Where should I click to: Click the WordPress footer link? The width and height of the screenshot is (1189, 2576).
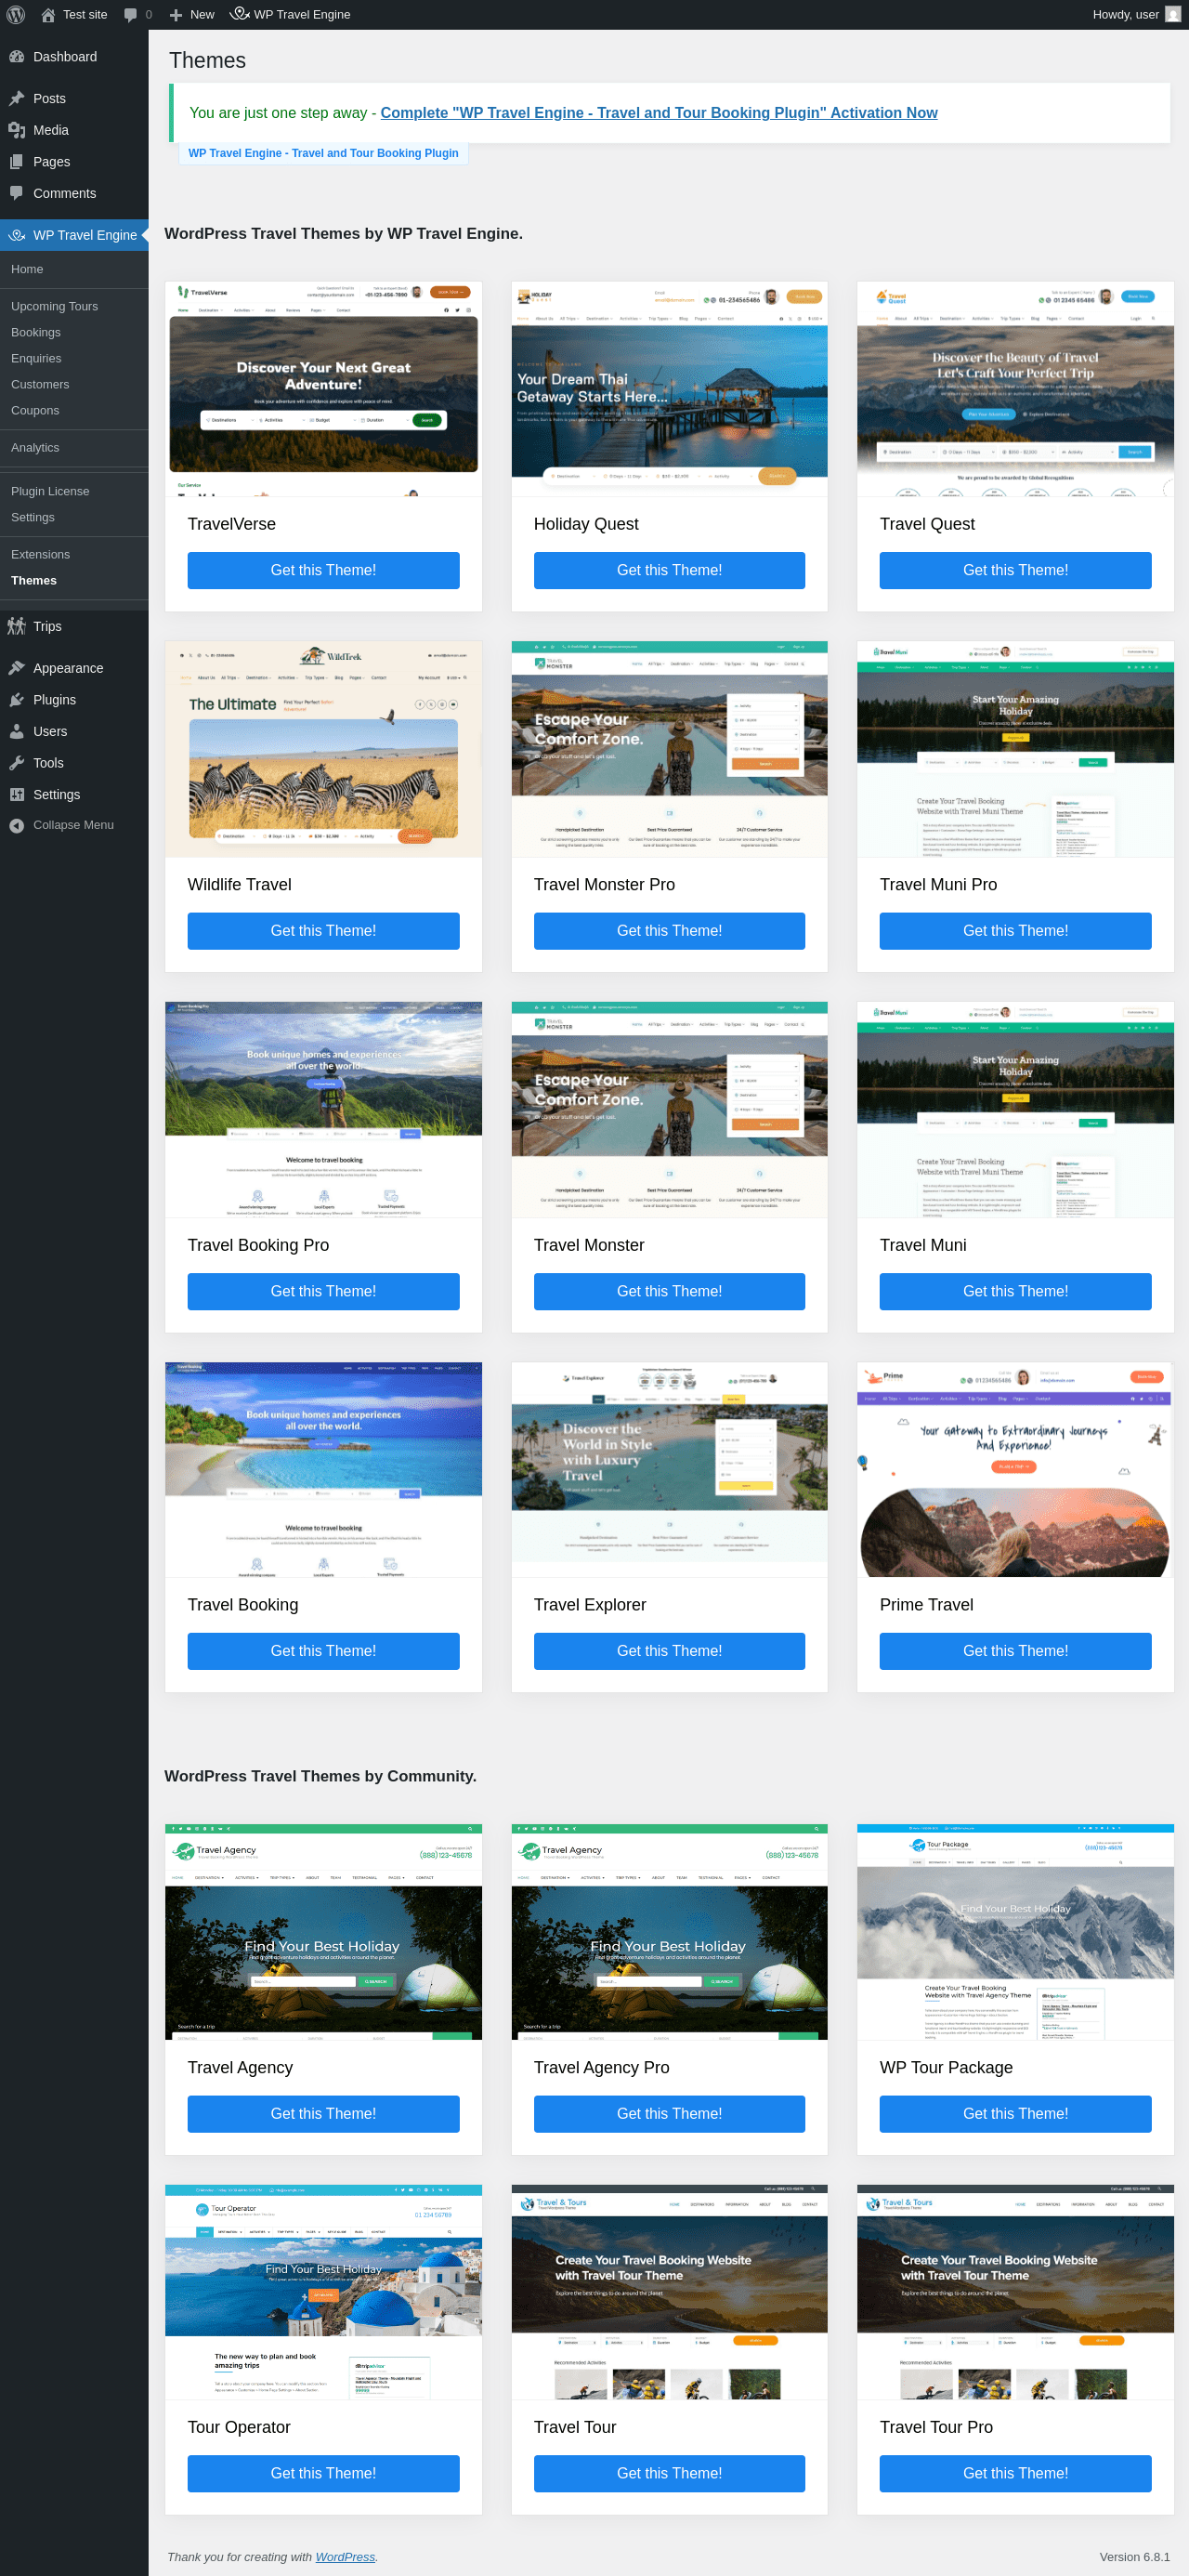(x=345, y=2557)
